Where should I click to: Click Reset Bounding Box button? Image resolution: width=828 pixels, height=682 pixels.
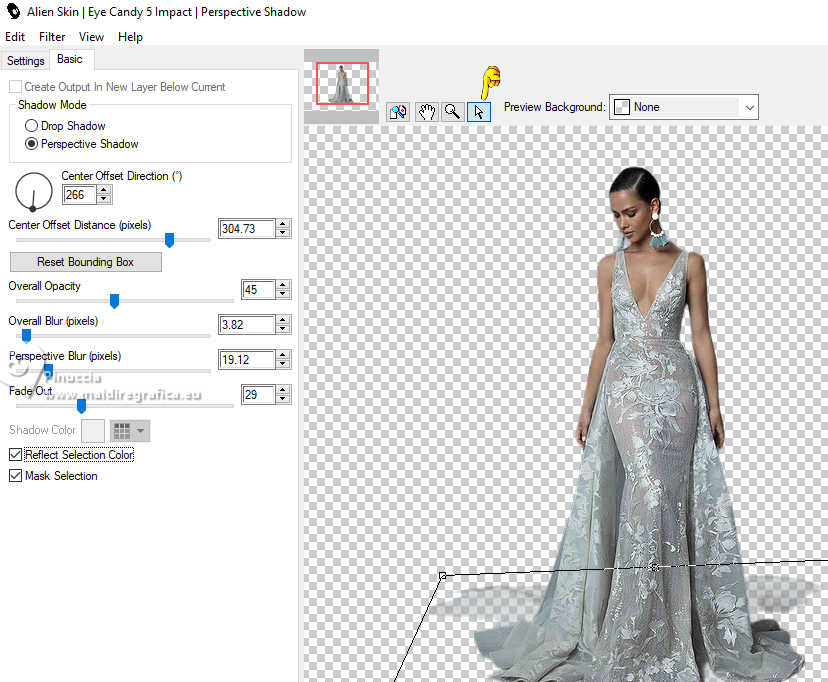click(86, 262)
